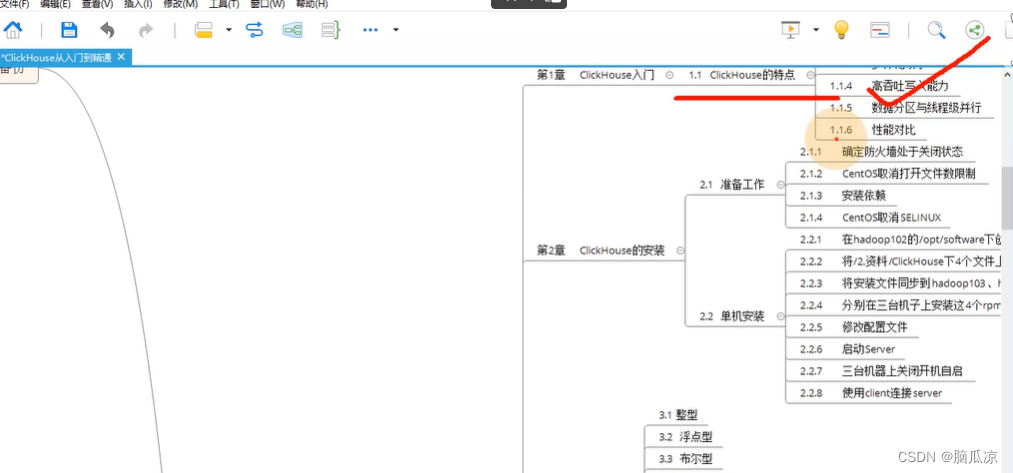The width and height of the screenshot is (1013, 473).
Task: Select topic 2.1.1 确定防火墙处于关闭状态
Action: (x=881, y=152)
